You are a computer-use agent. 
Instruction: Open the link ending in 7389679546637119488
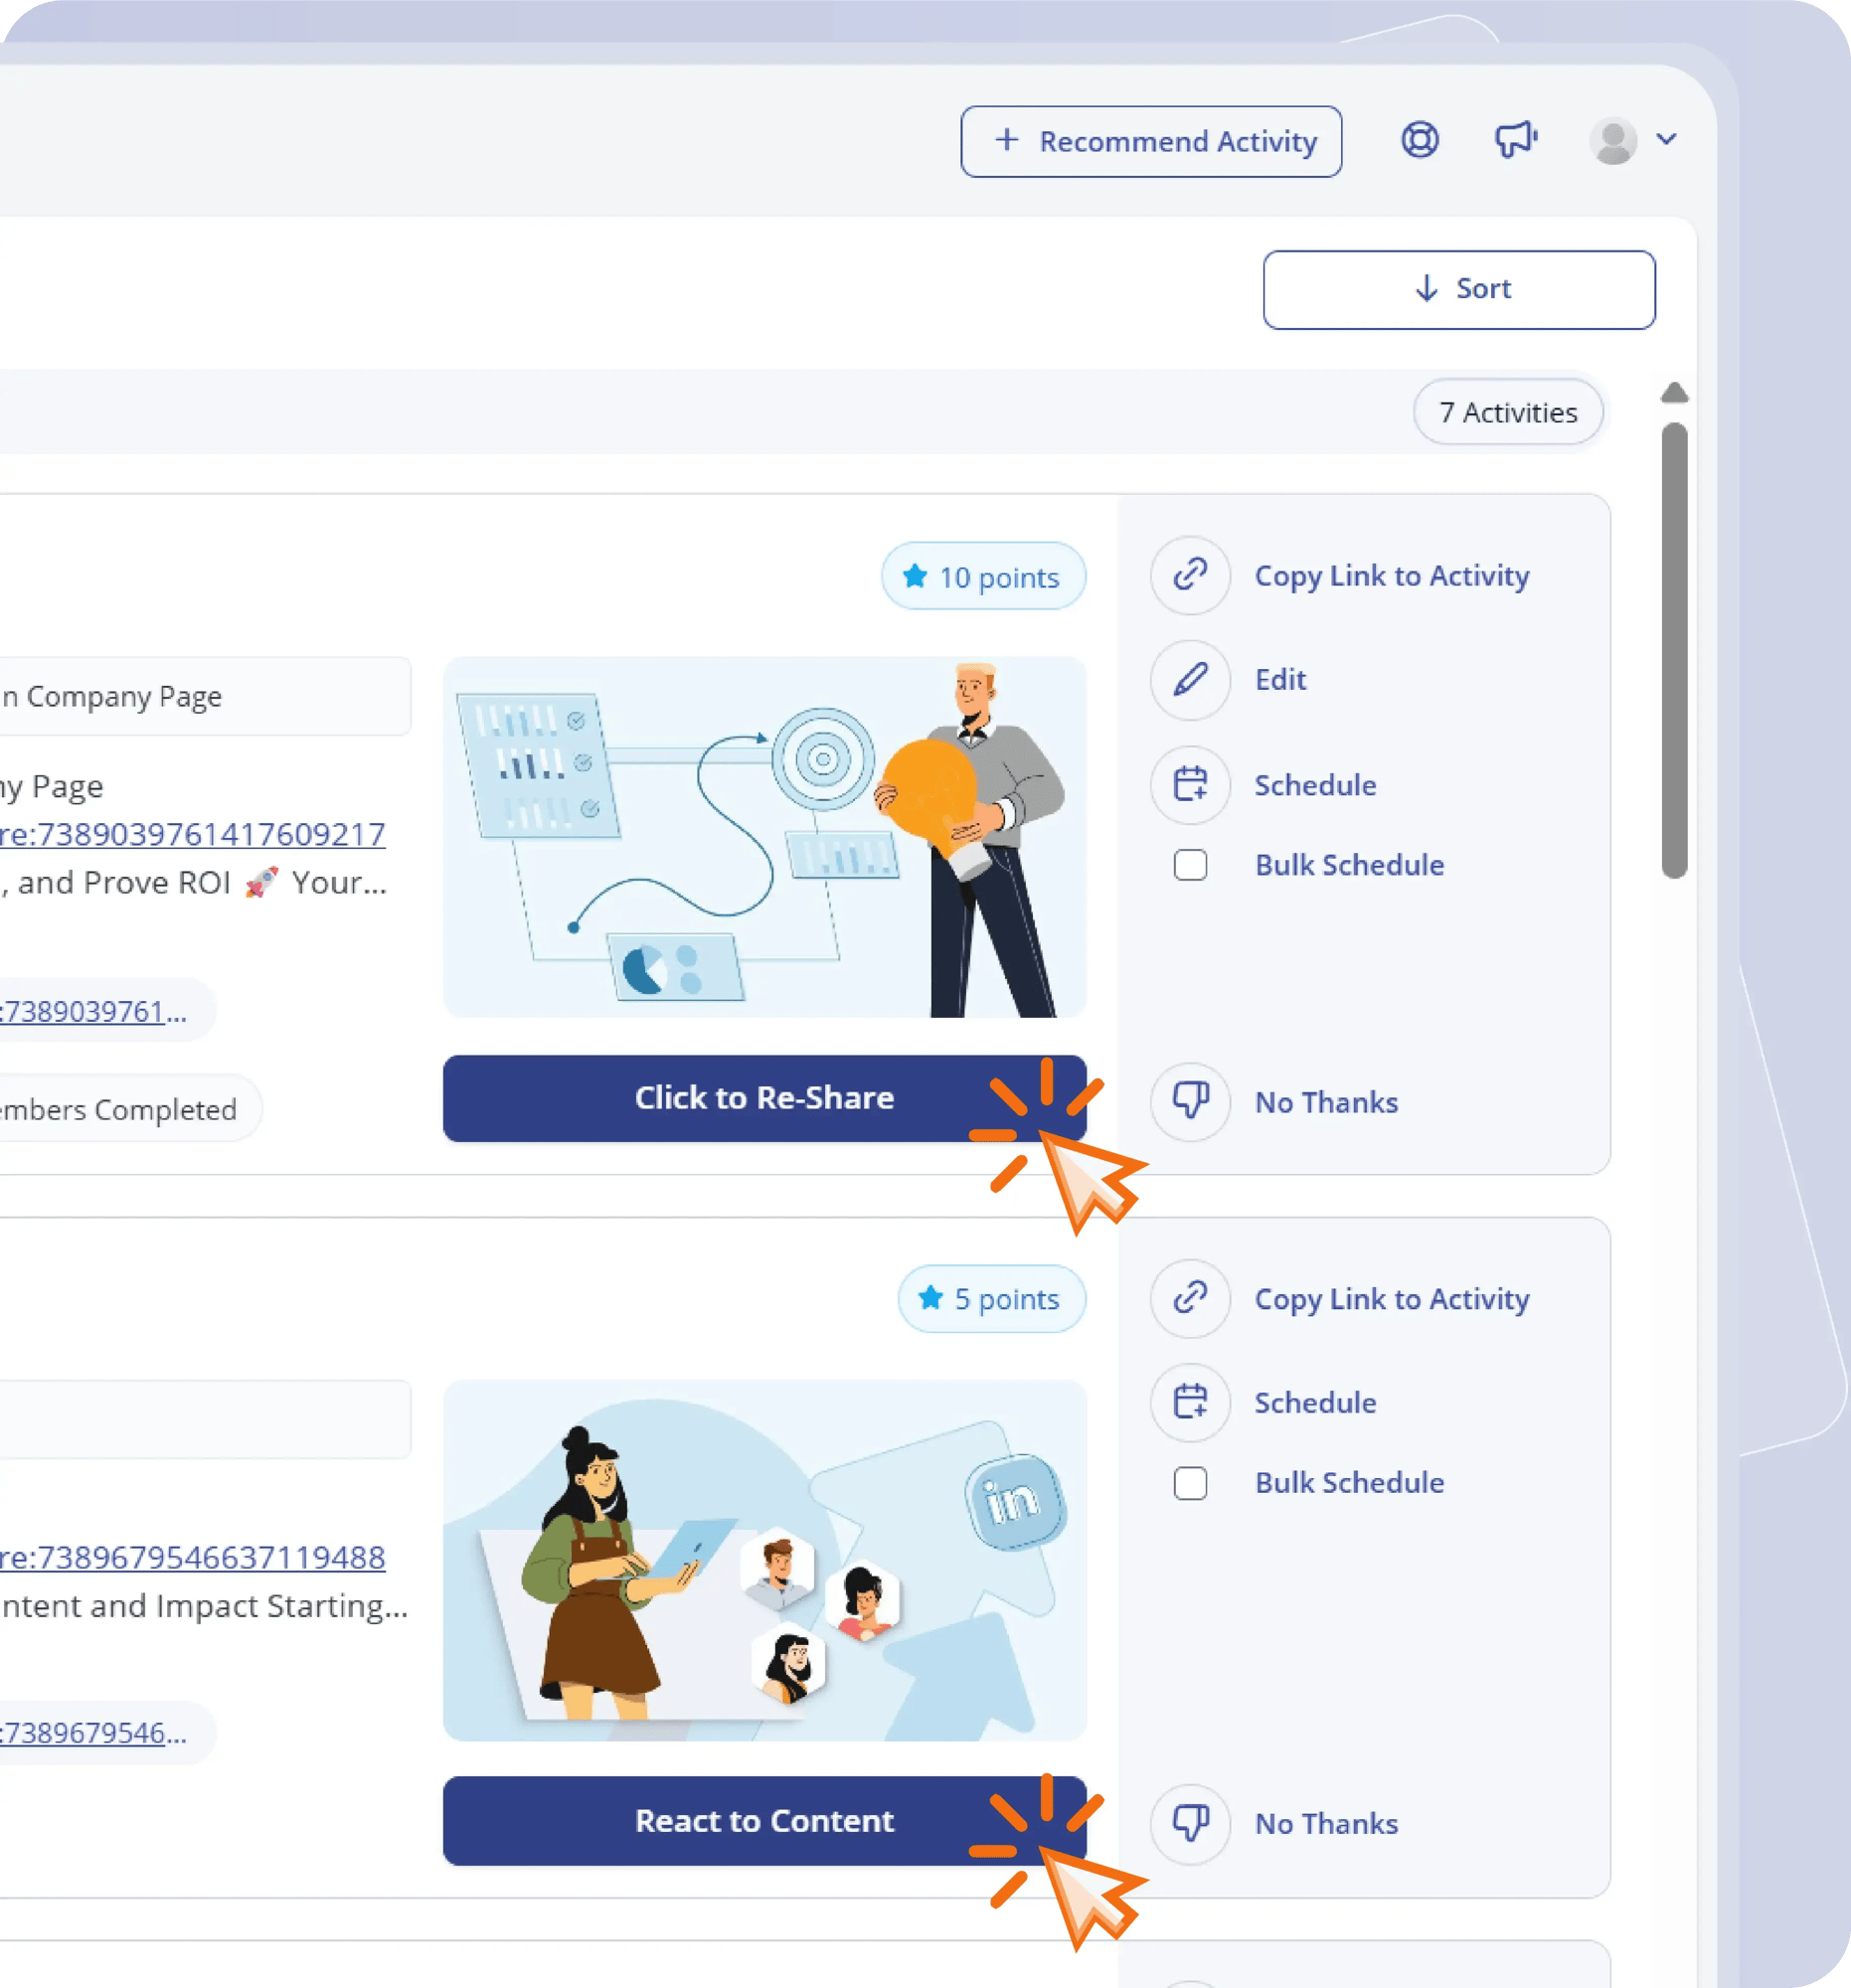coord(192,1557)
